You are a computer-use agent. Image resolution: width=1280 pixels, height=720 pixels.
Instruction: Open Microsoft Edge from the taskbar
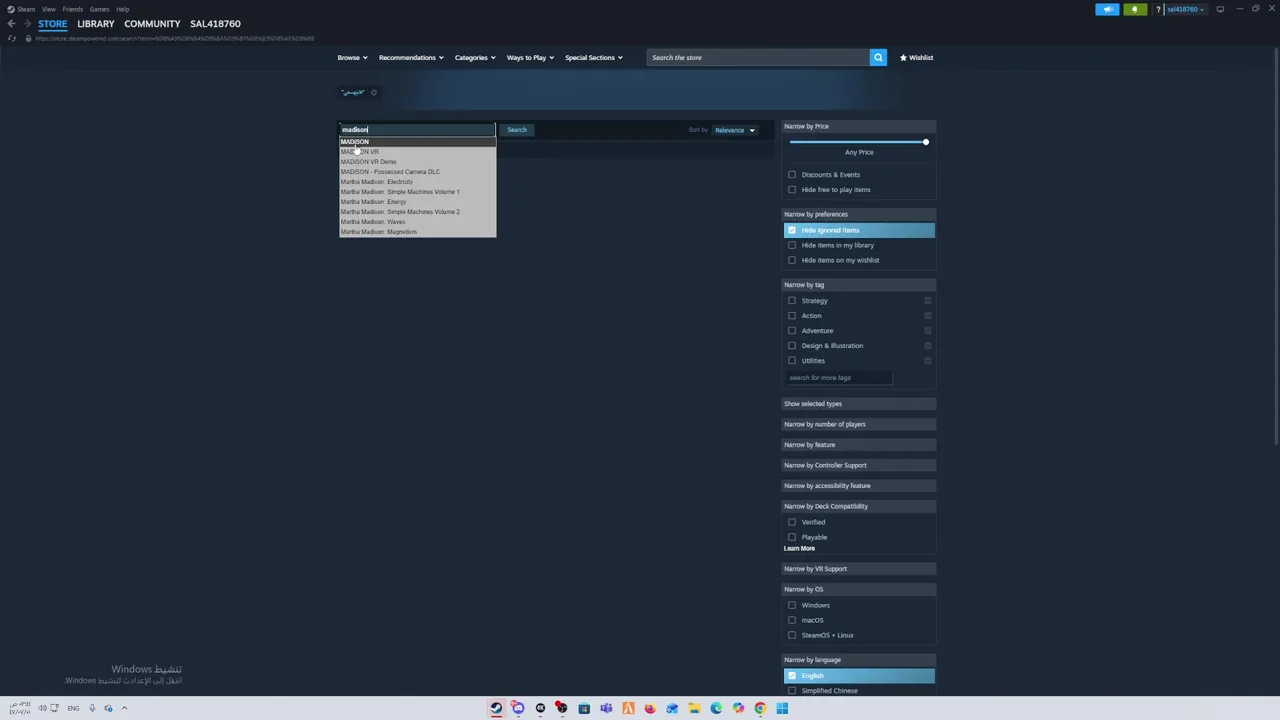point(716,708)
